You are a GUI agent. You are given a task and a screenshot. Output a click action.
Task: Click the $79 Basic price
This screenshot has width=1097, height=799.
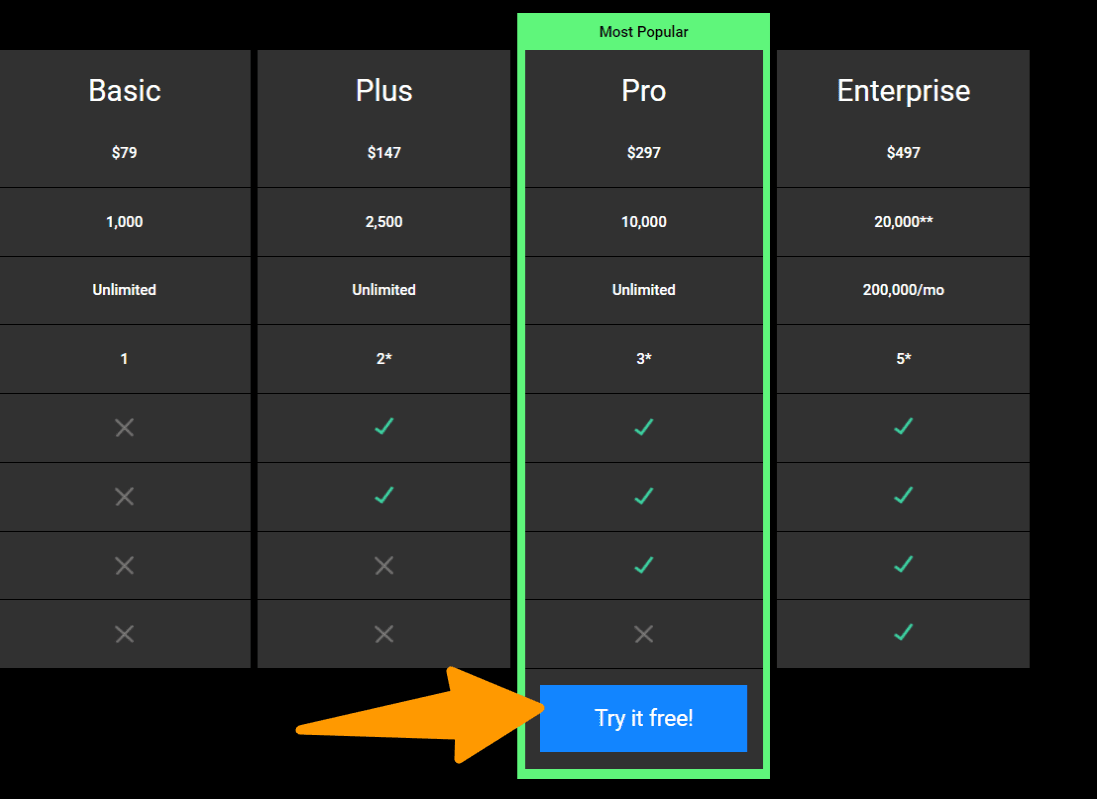point(124,153)
